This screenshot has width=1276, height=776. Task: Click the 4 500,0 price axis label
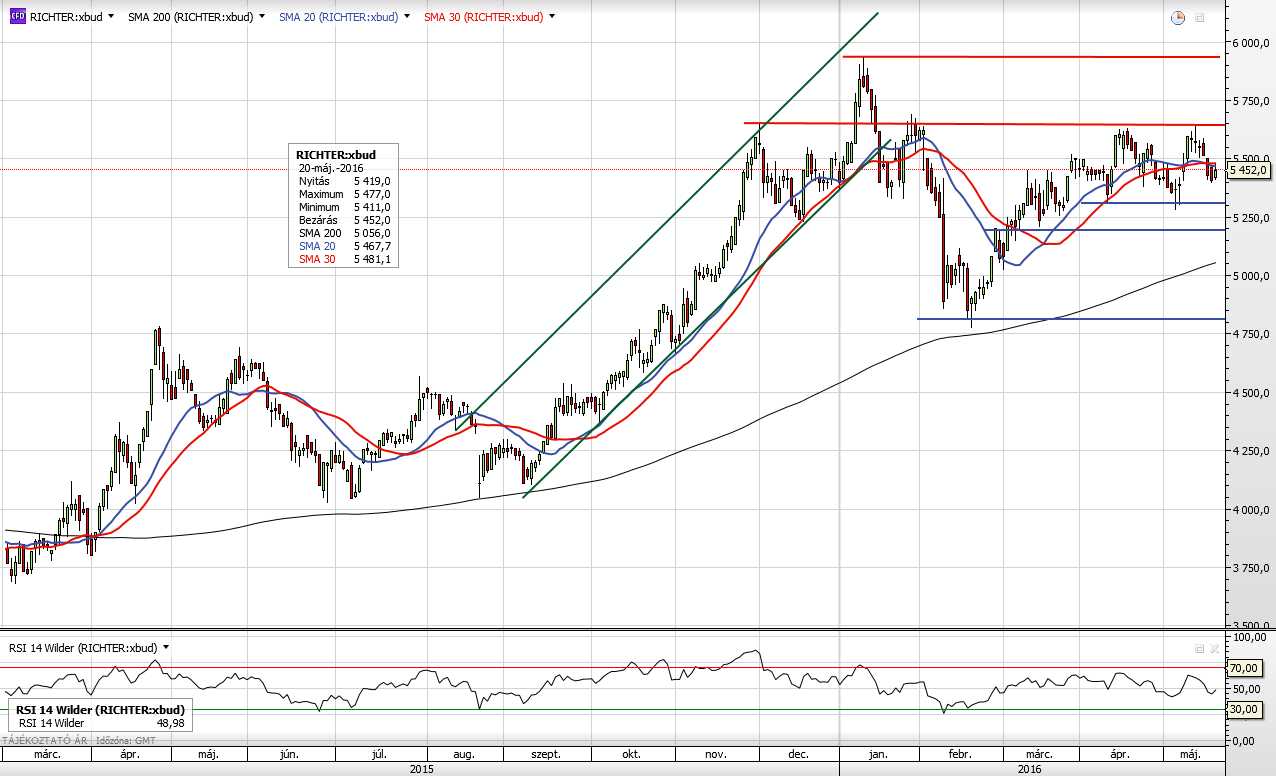pyautogui.click(x=1251, y=393)
